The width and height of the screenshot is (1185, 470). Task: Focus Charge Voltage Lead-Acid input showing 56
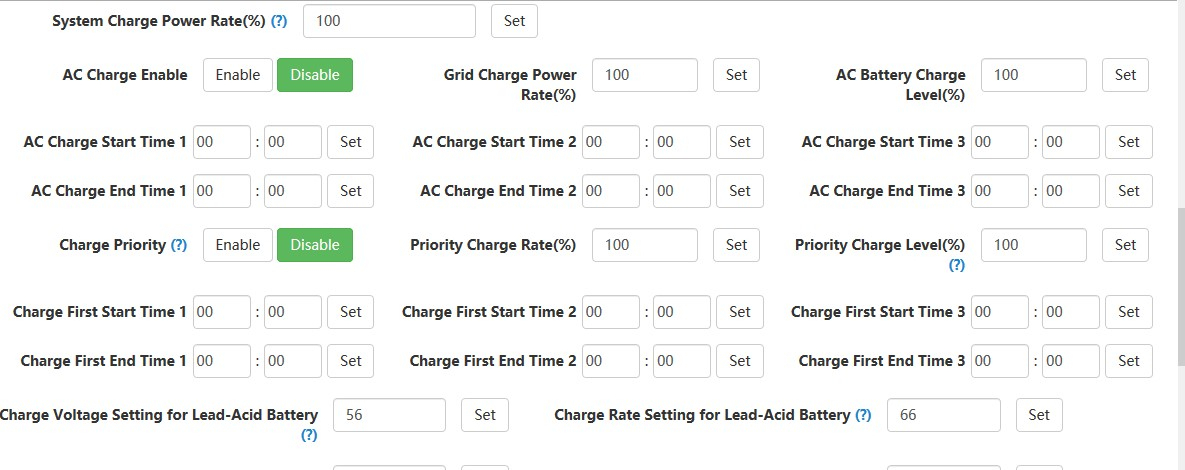[x=390, y=415]
